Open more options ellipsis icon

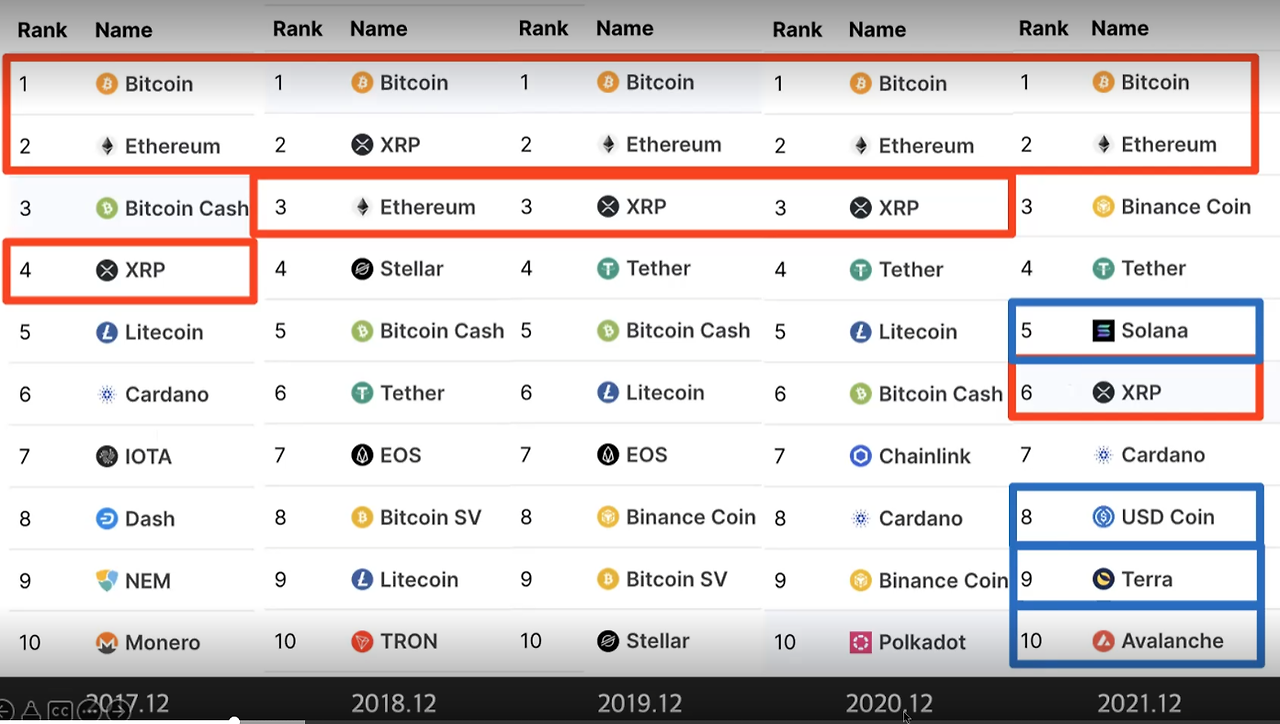89,711
